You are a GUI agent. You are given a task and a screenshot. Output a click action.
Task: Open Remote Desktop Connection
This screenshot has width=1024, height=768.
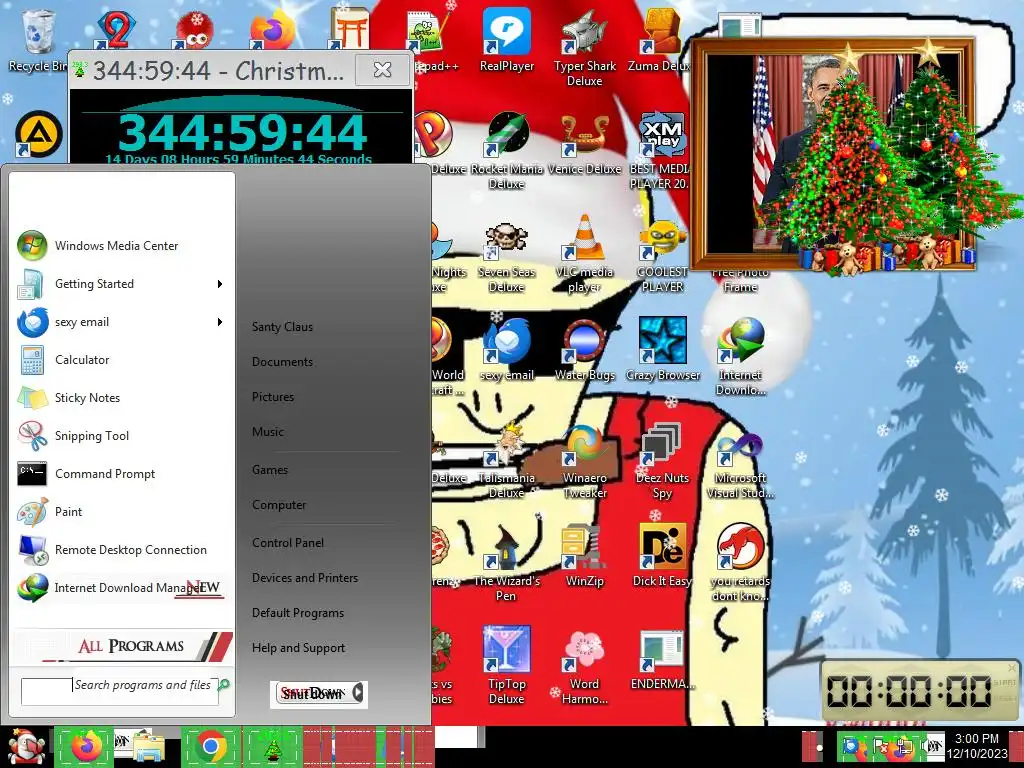[121, 550]
